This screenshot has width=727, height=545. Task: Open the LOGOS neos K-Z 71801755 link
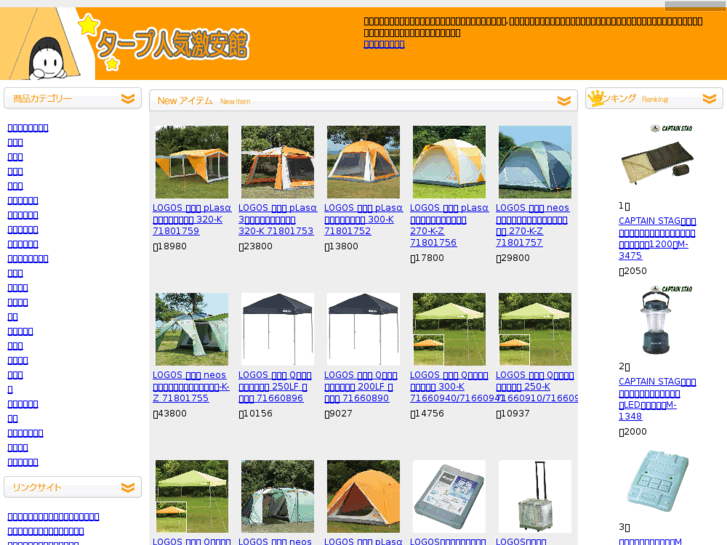pos(191,386)
